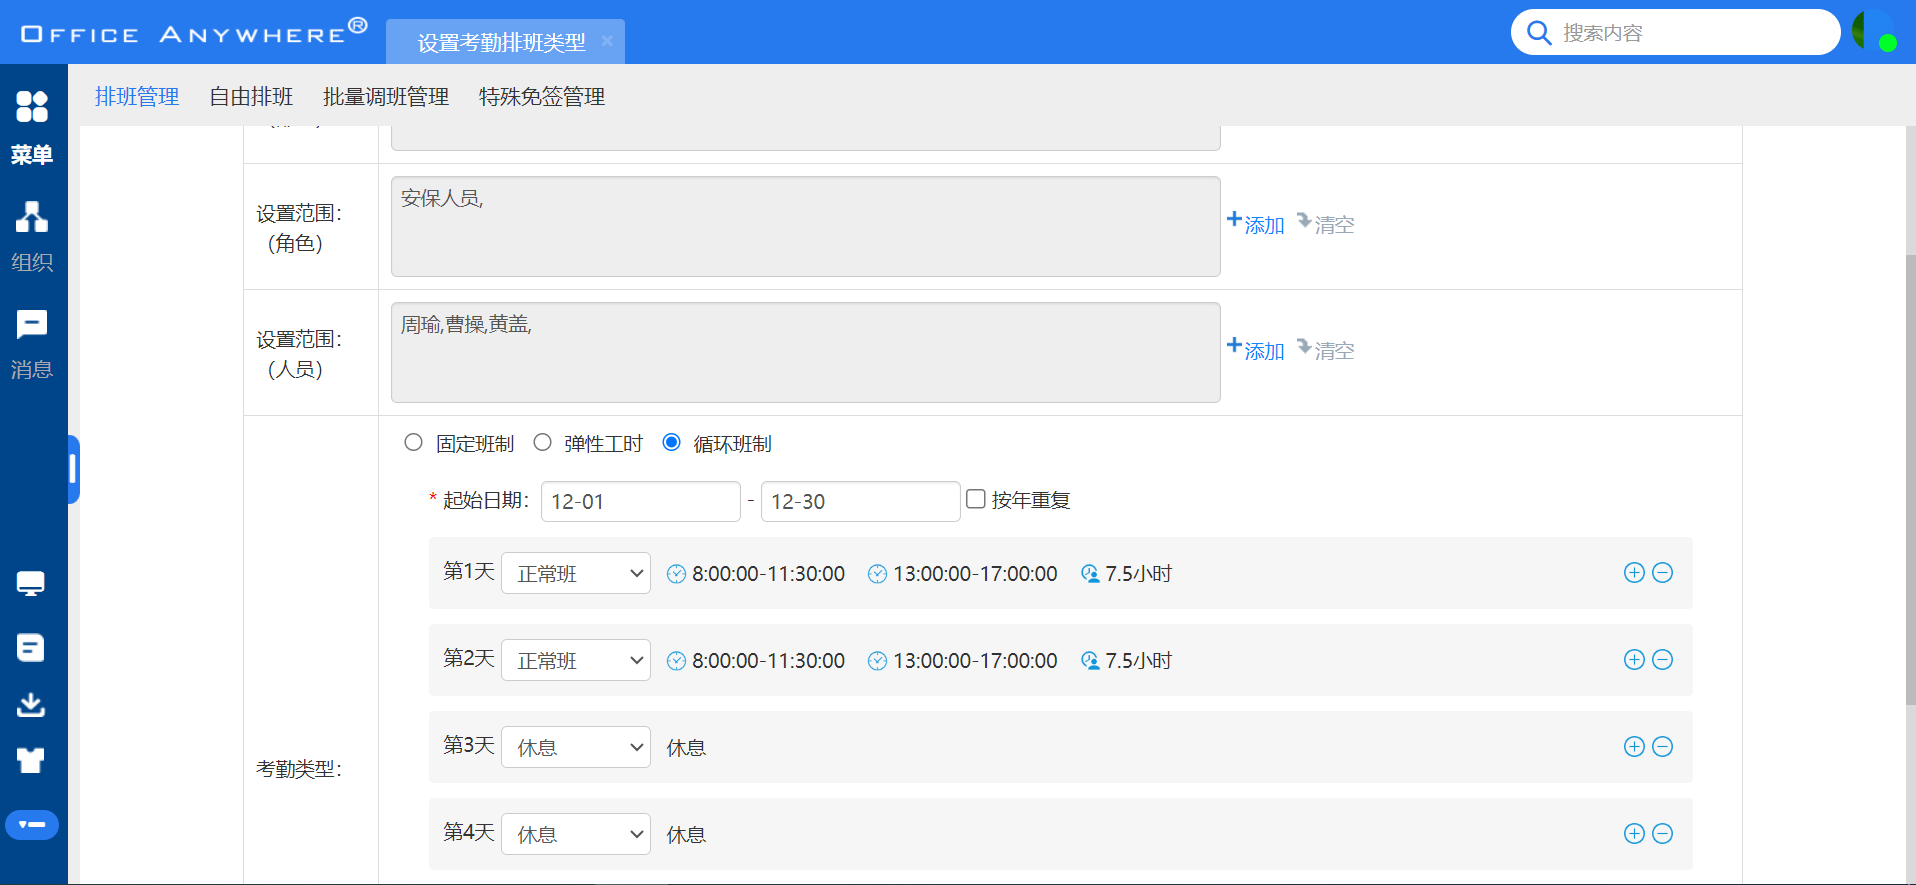Open the 第4天 shift type dropdown
Screen dimensions: 1916x885
(576, 834)
